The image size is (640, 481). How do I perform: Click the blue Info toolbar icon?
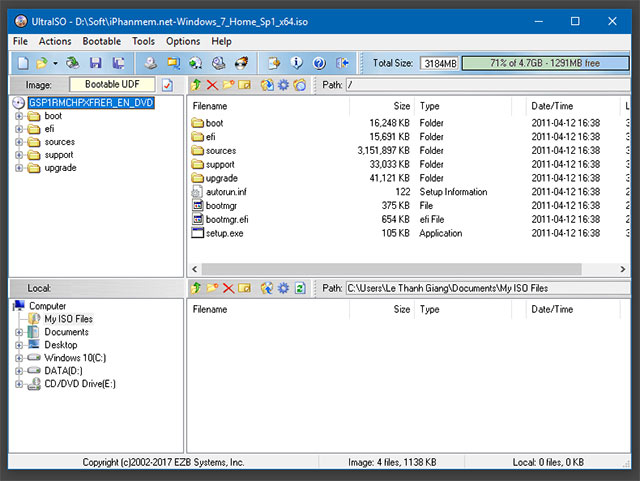(x=296, y=63)
